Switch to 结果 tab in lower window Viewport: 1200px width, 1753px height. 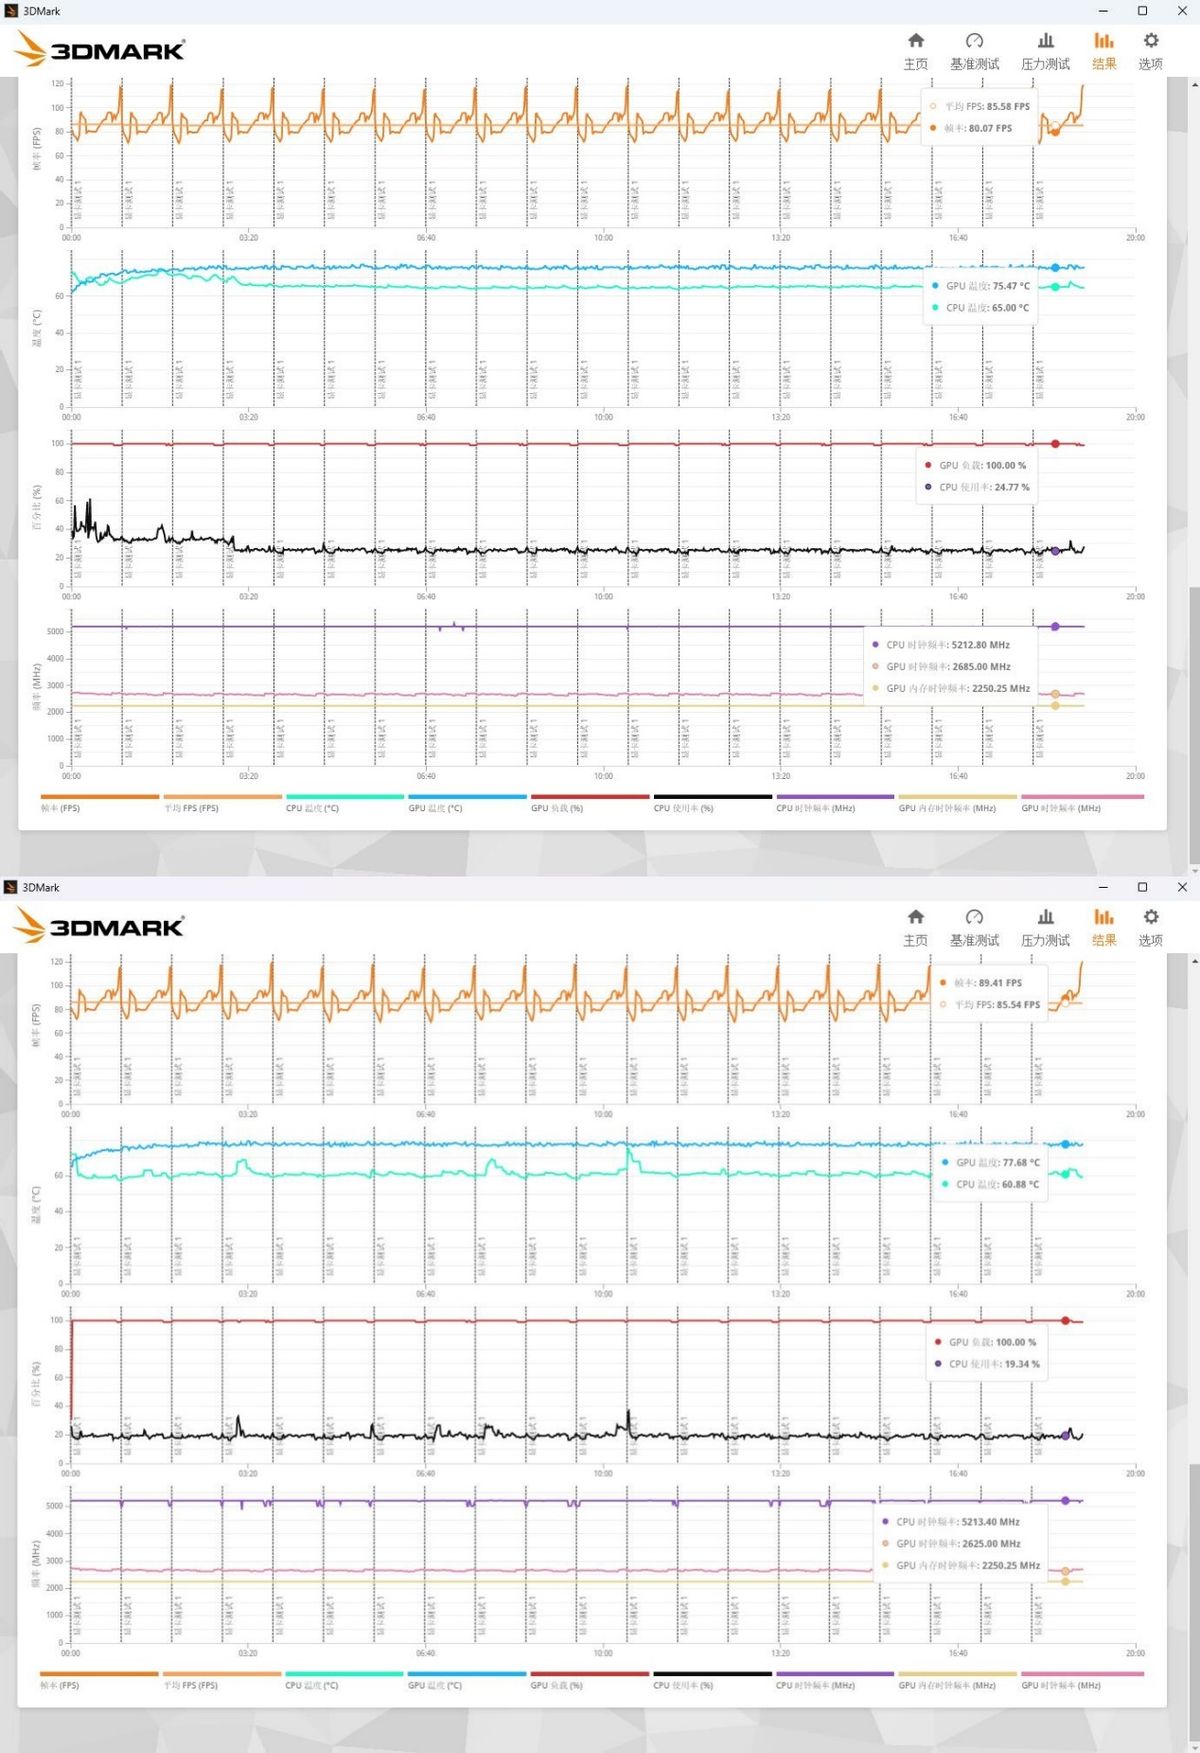tap(1104, 927)
